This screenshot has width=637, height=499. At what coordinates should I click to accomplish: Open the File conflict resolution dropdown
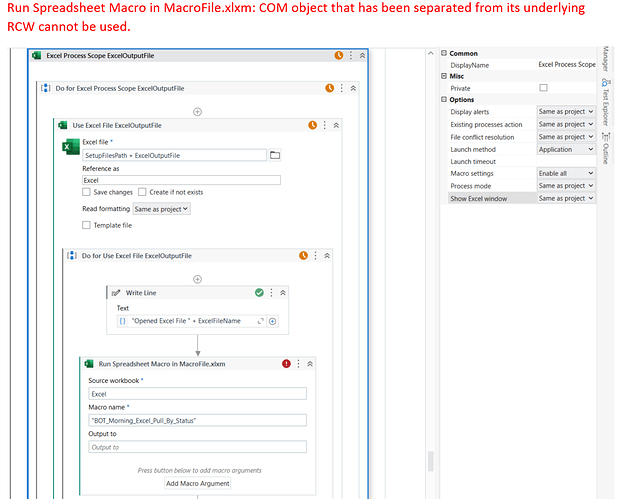[566, 137]
